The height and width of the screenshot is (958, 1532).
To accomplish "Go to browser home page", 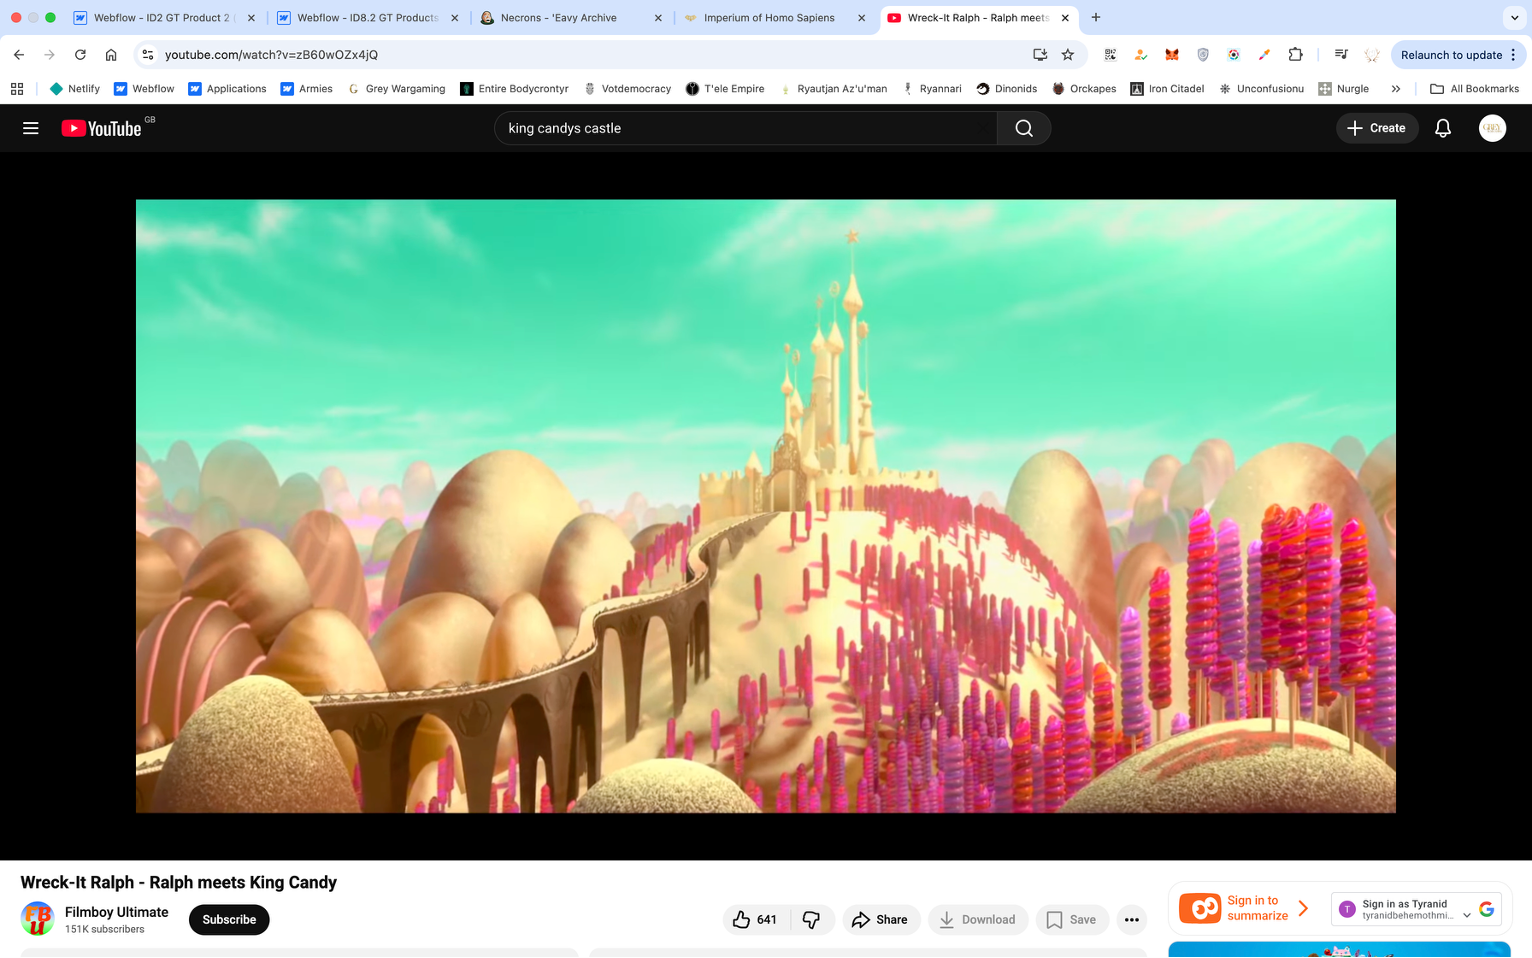I will pyautogui.click(x=111, y=55).
